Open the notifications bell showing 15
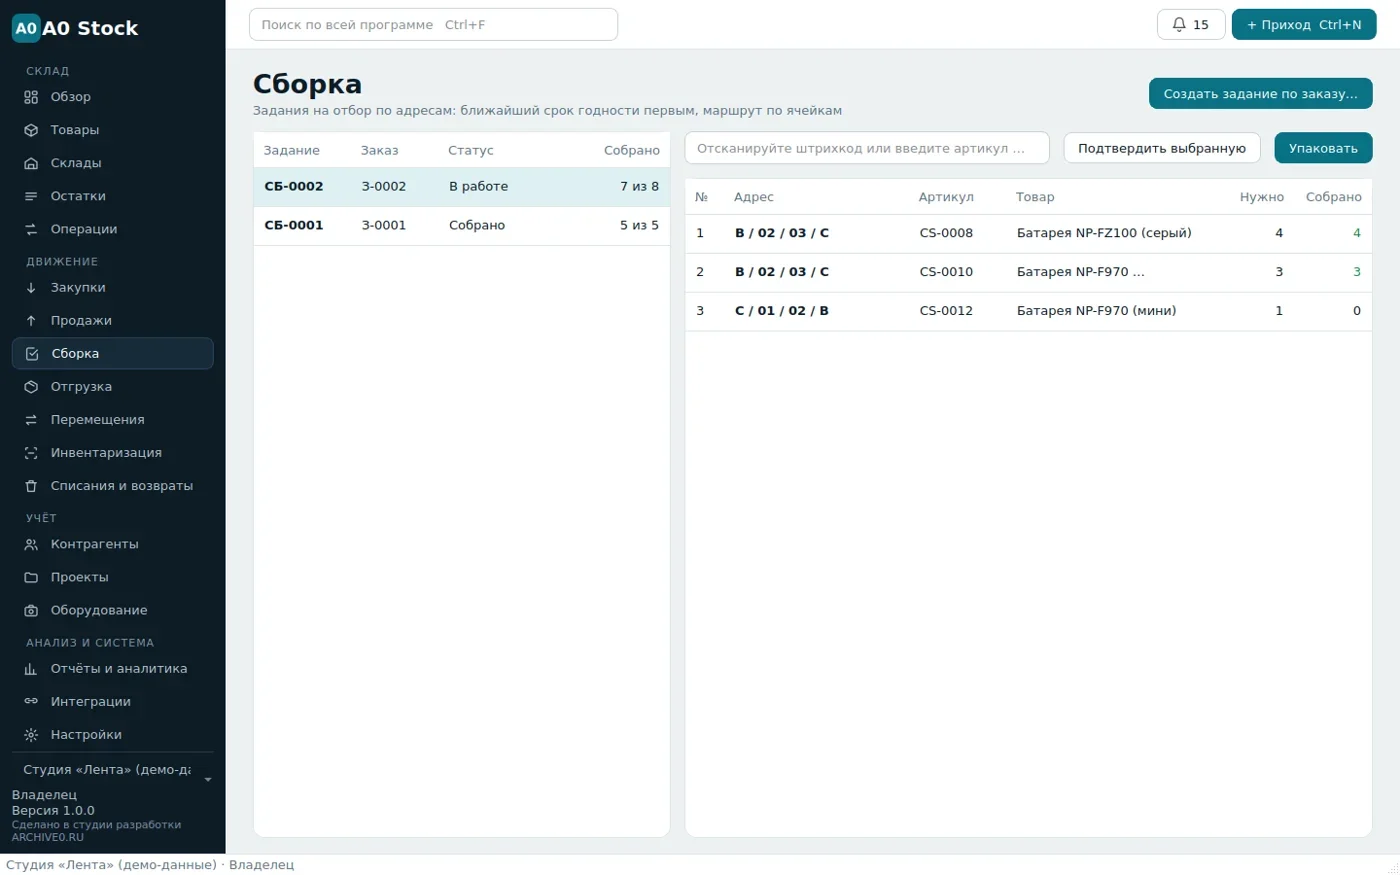The width and height of the screenshot is (1400, 875). pos(1191,25)
